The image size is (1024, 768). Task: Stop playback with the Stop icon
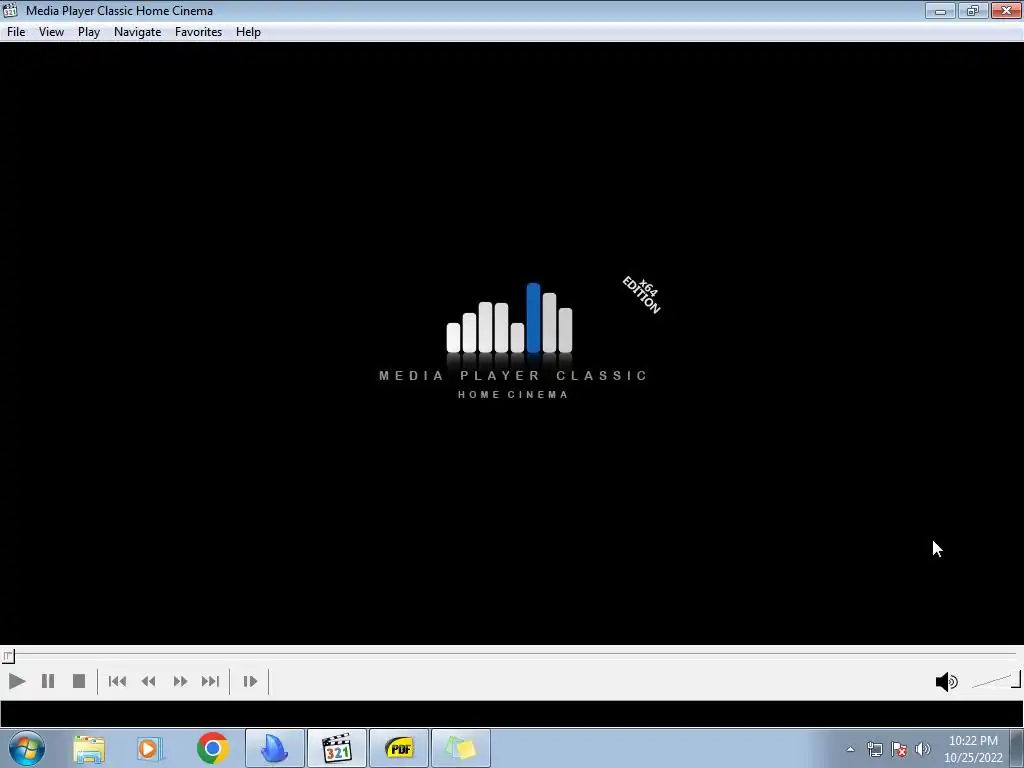(x=79, y=681)
